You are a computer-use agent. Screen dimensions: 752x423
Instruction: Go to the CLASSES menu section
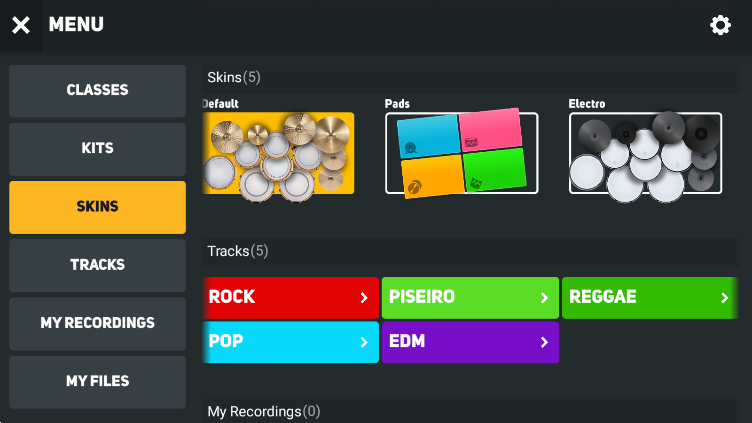97,91
